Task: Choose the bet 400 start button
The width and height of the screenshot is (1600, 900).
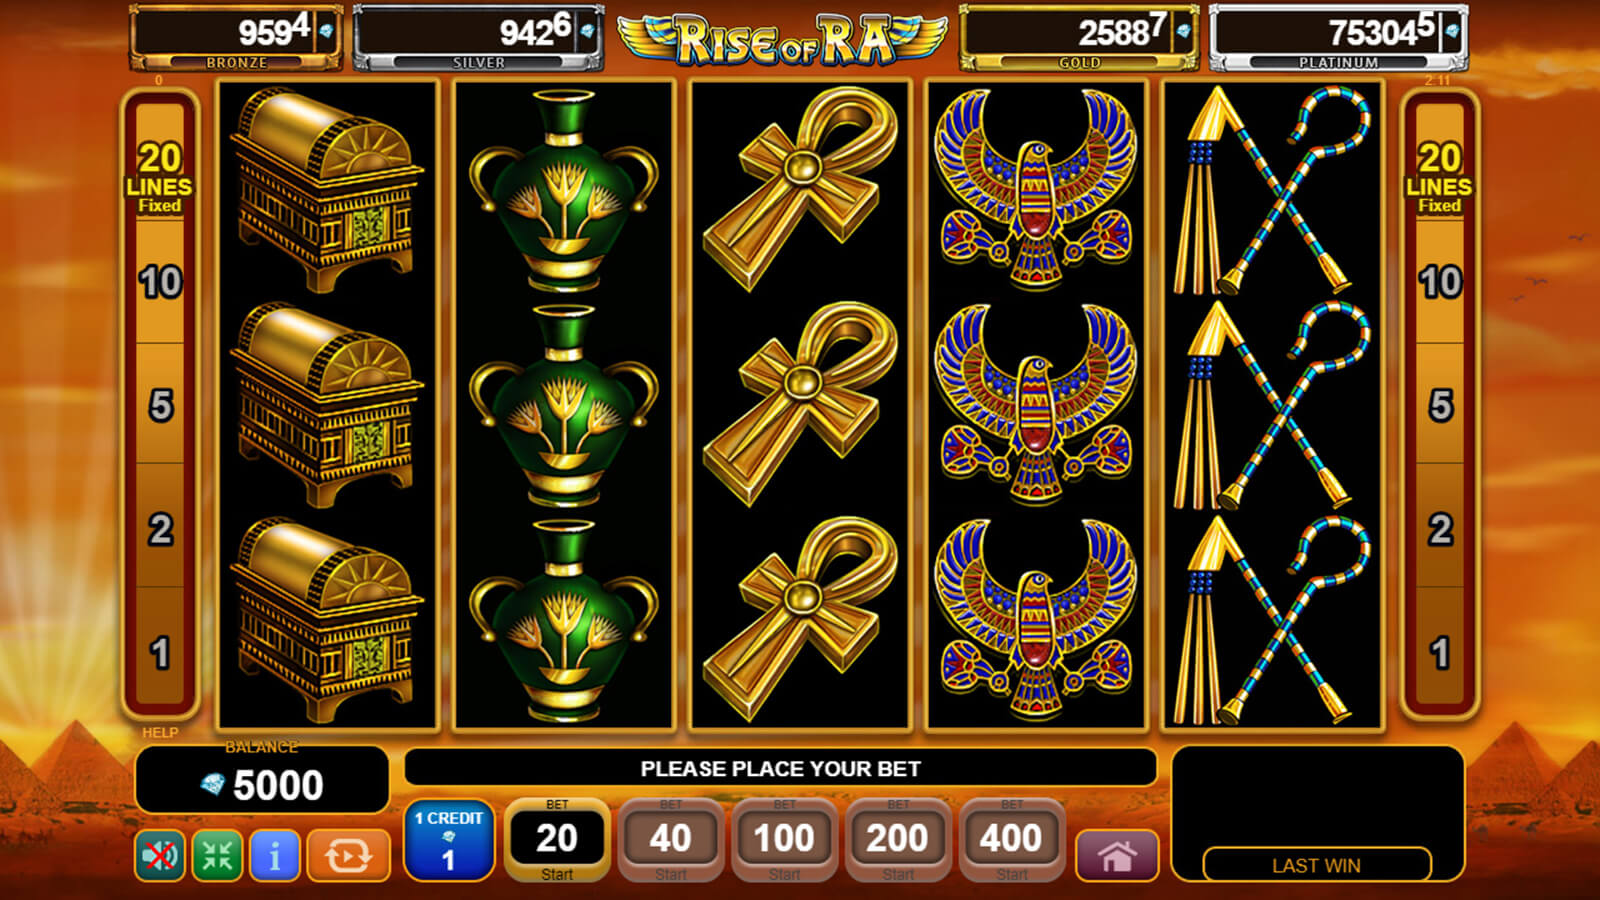Action: coord(1012,840)
